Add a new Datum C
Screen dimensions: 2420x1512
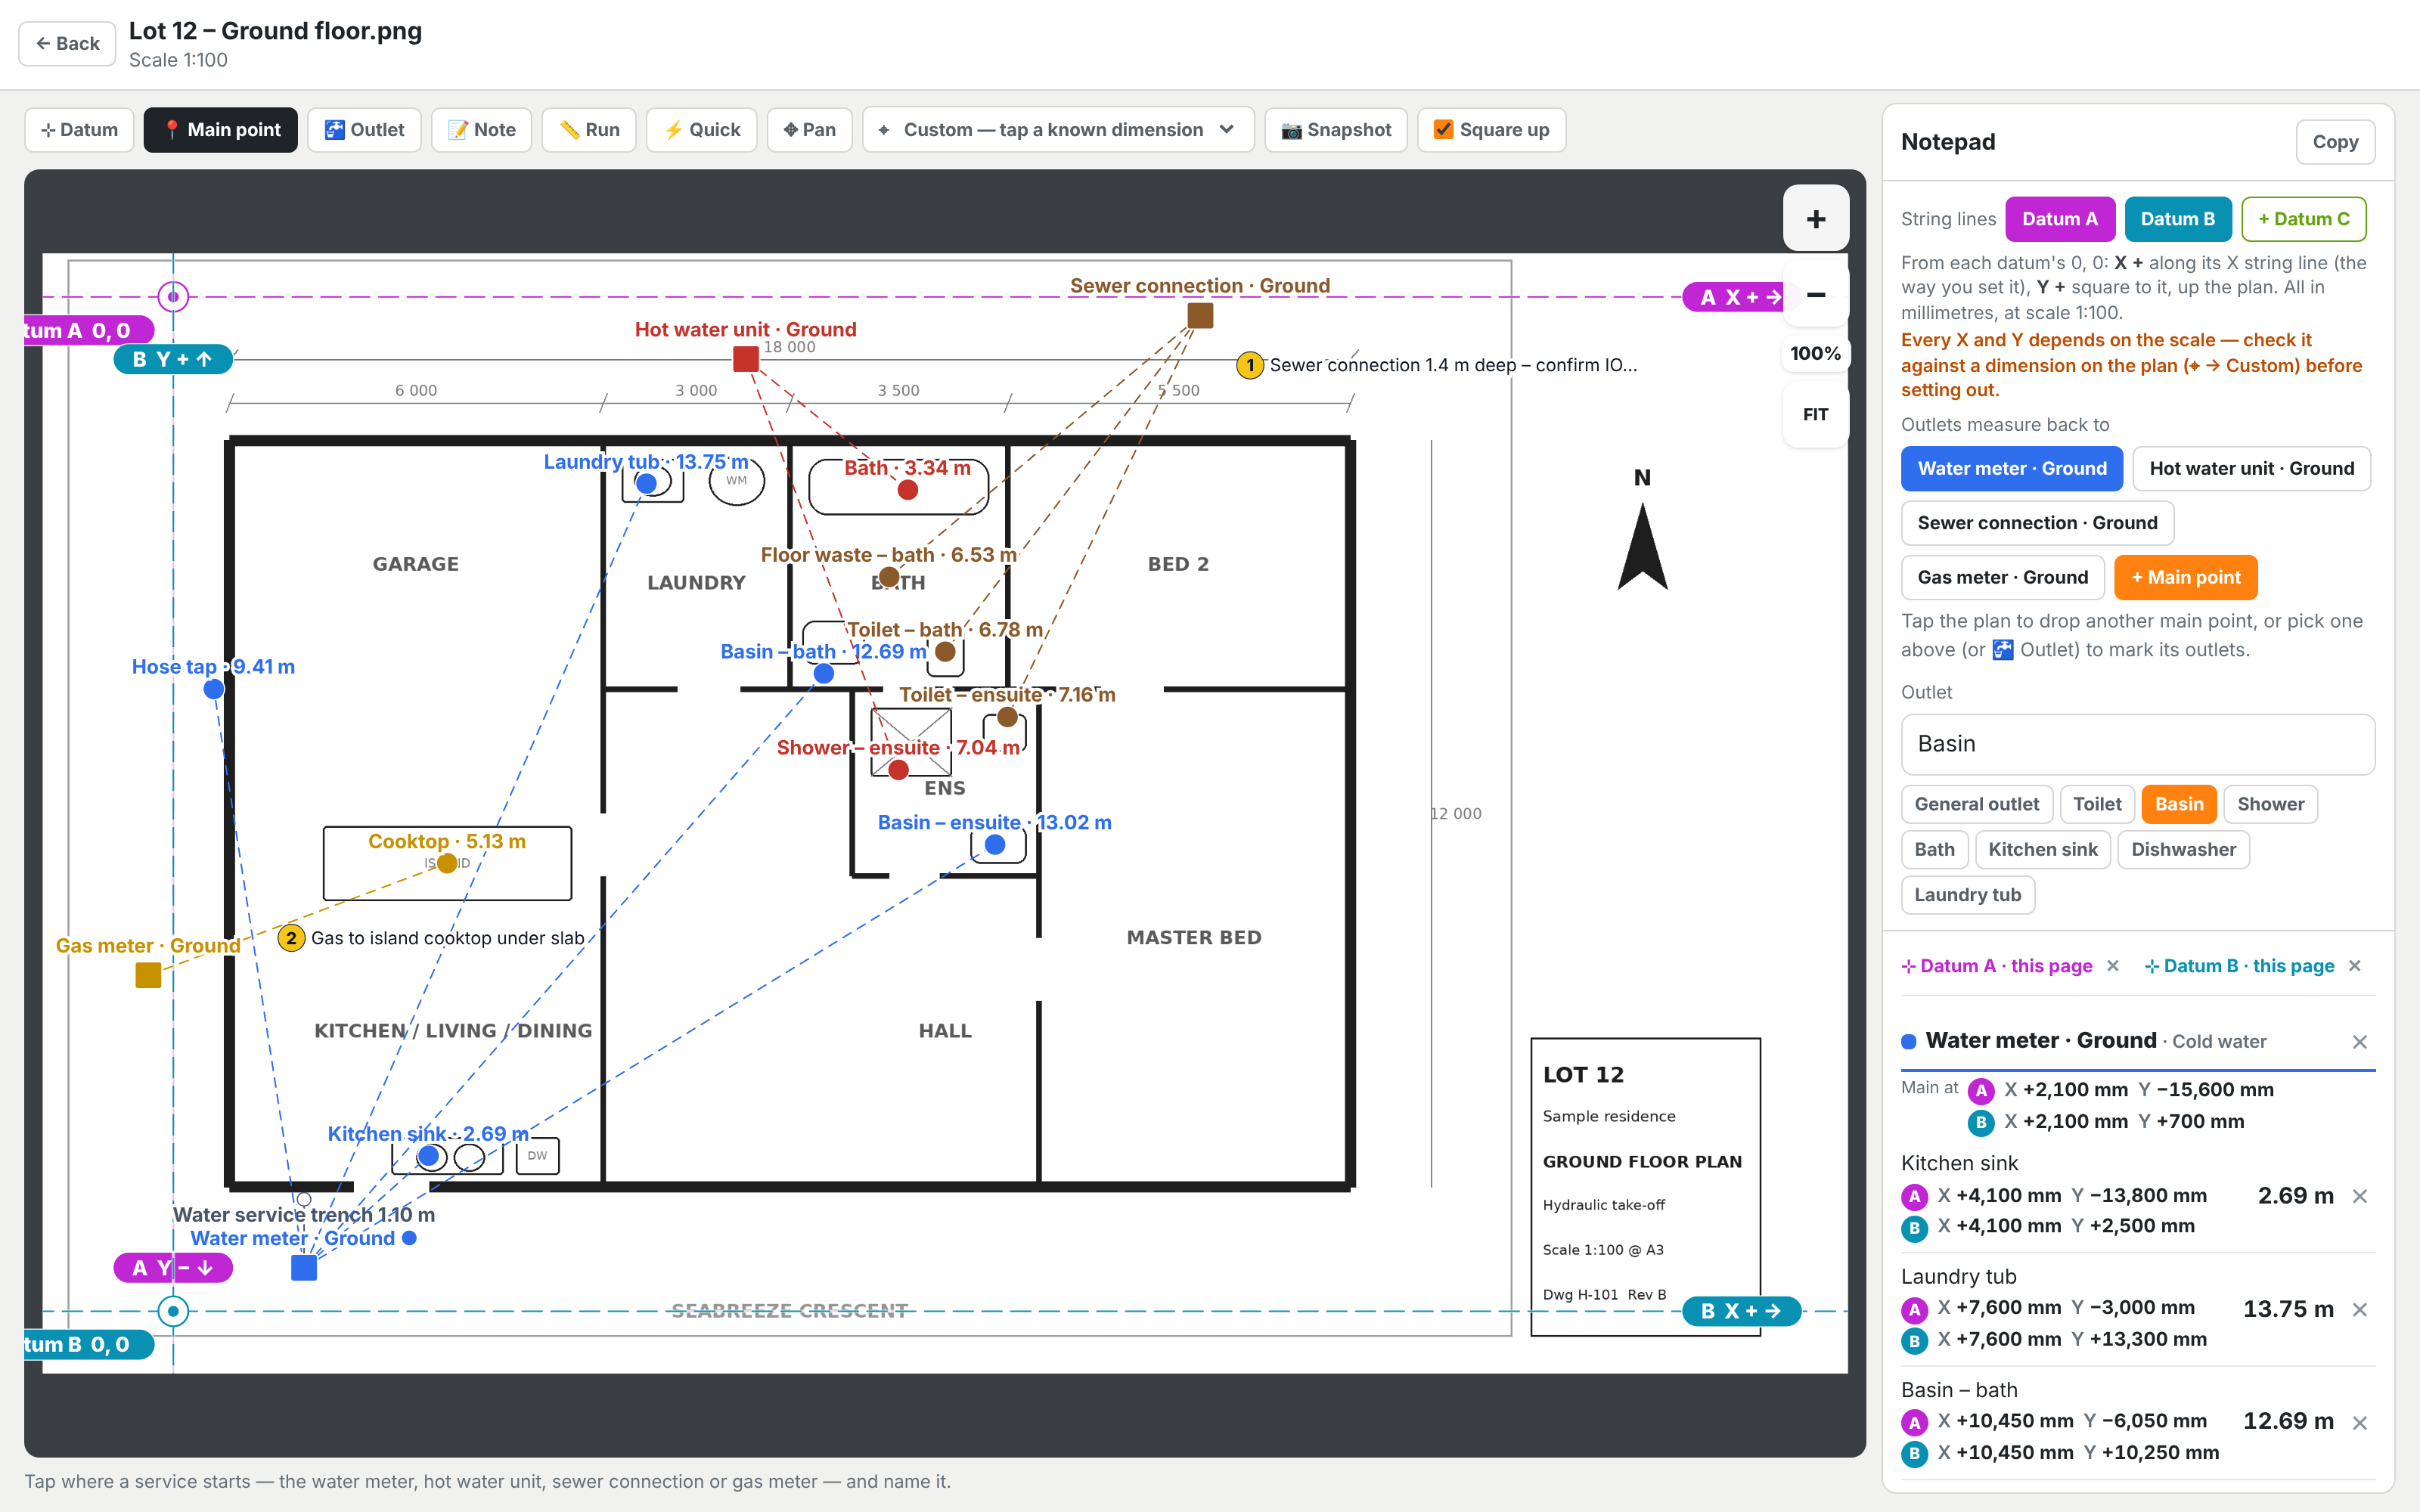point(2304,219)
